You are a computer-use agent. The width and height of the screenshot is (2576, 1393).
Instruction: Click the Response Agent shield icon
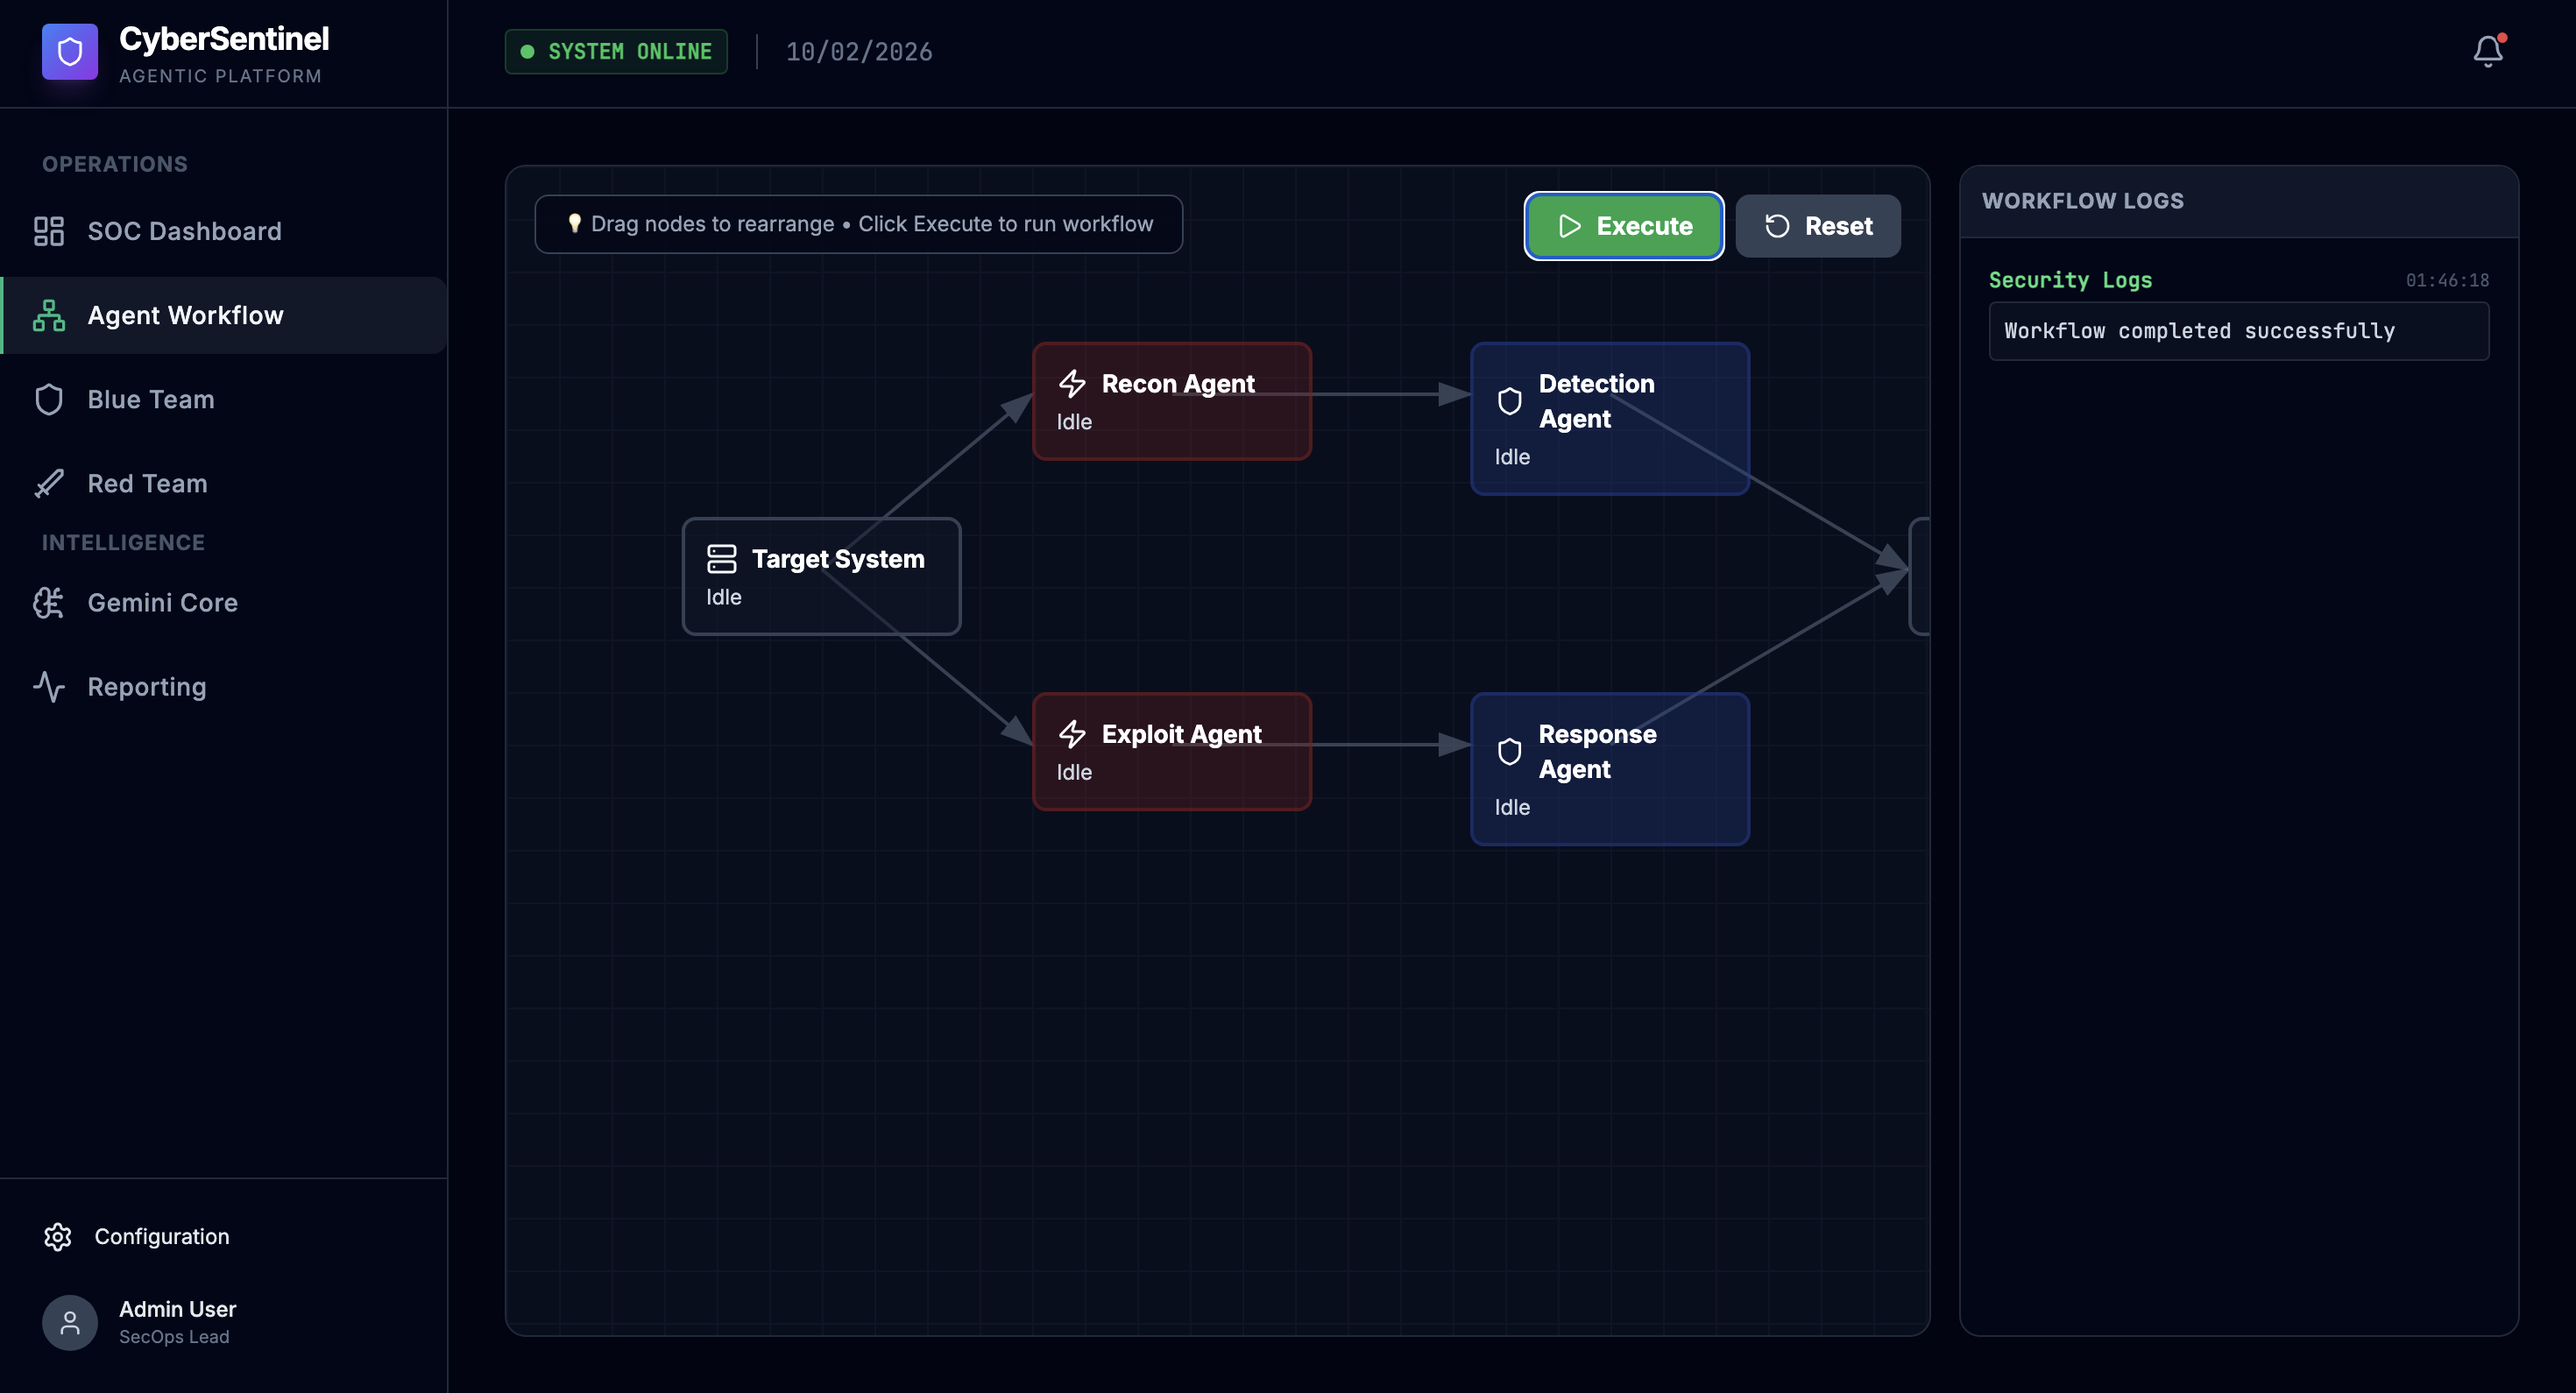point(1509,751)
